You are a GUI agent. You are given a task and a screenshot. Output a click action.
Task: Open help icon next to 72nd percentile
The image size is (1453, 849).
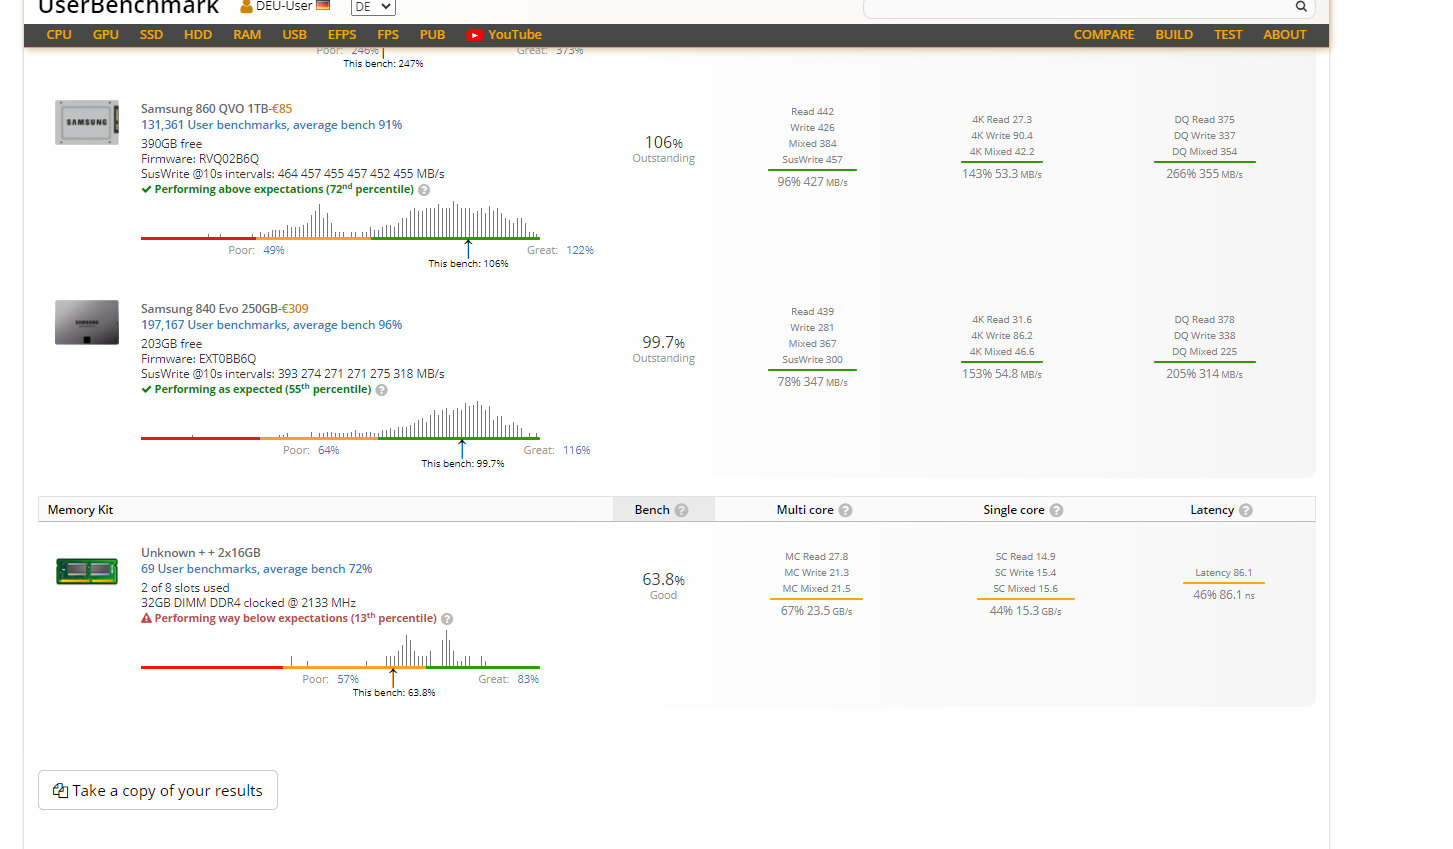(x=424, y=190)
